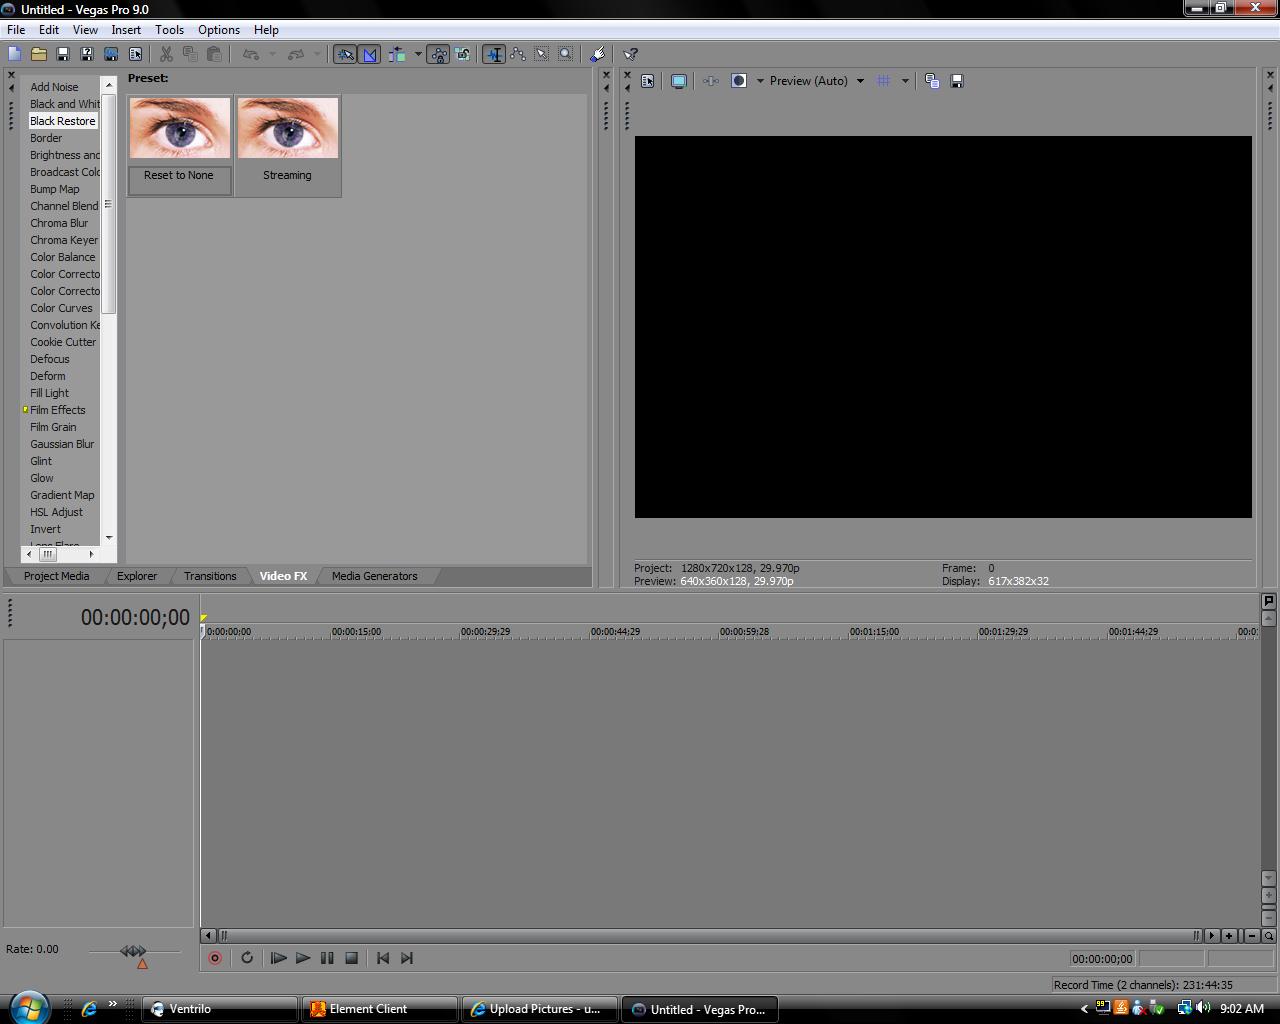Click the Play button in transport
Viewport: 1280px width, 1024px height.
click(x=303, y=958)
